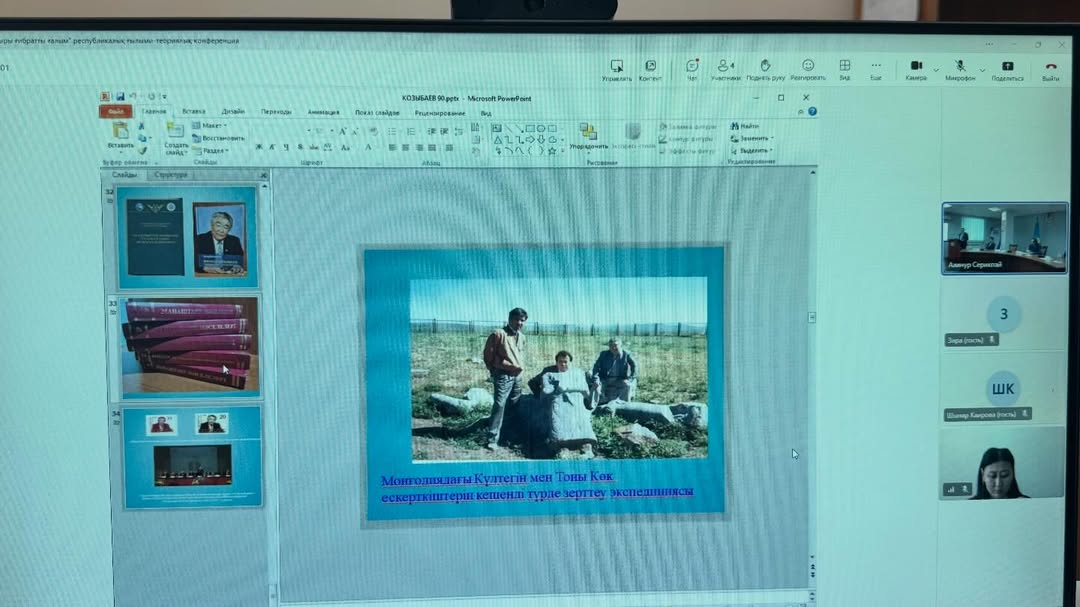
Task: Expand the Layout (Макет) dropdown
Action: (x=212, y=126)
